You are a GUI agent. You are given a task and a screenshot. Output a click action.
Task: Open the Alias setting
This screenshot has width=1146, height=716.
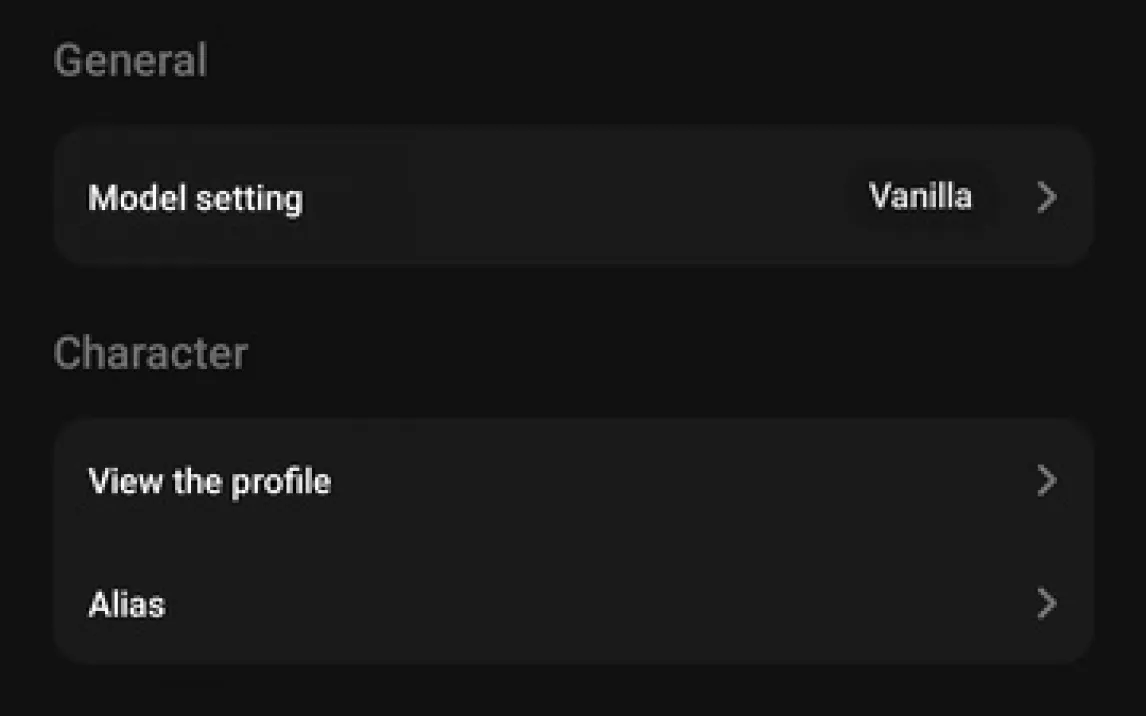[572, 604]
